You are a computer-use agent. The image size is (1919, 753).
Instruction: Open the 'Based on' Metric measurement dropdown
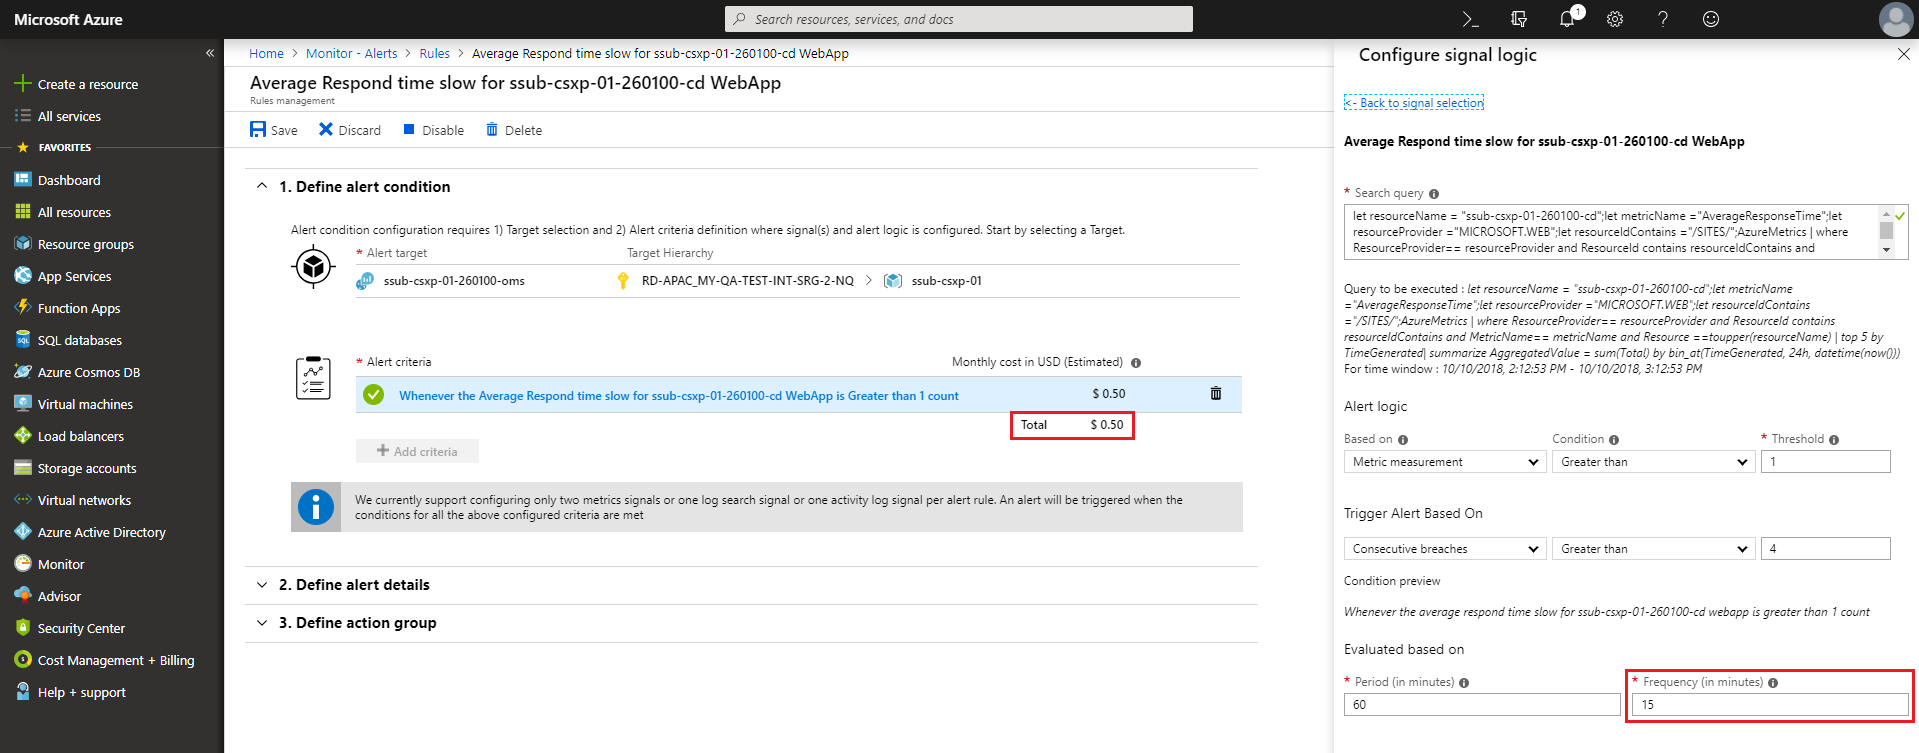pos(1444,462)
